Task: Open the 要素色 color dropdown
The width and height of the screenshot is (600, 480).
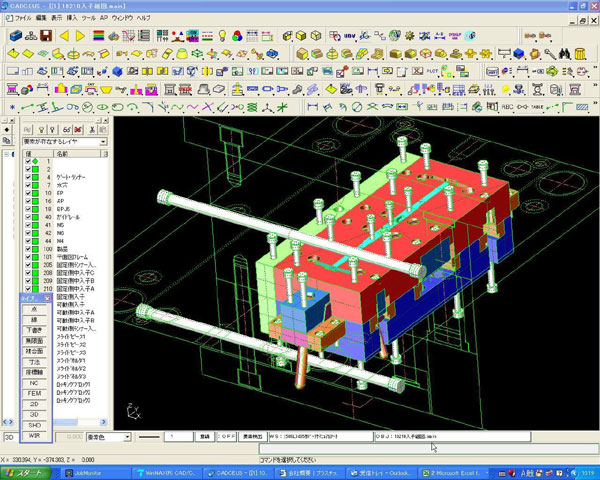Action: pyautogui.click(x=127, y=437)
